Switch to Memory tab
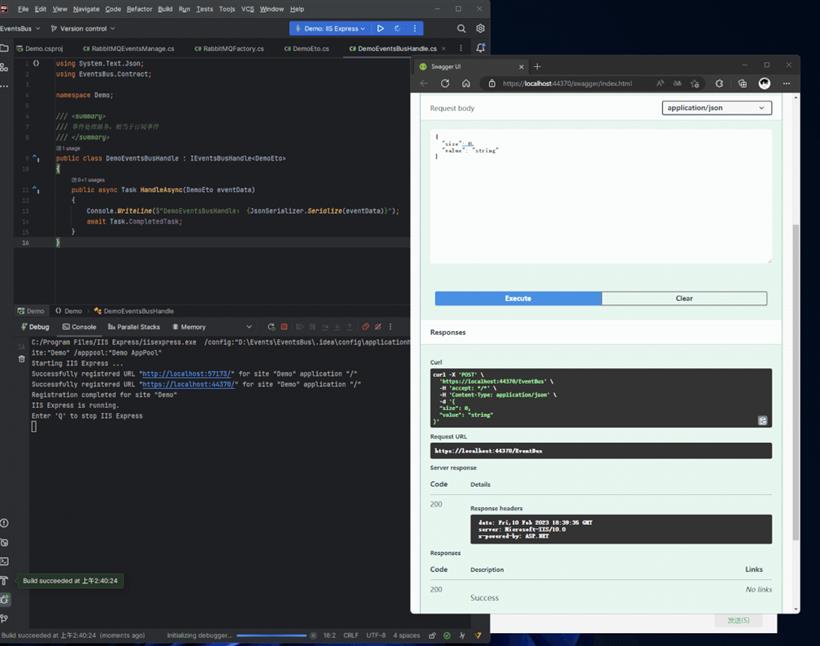This screenshot has height=646, width=820. (x=189, y=326)
